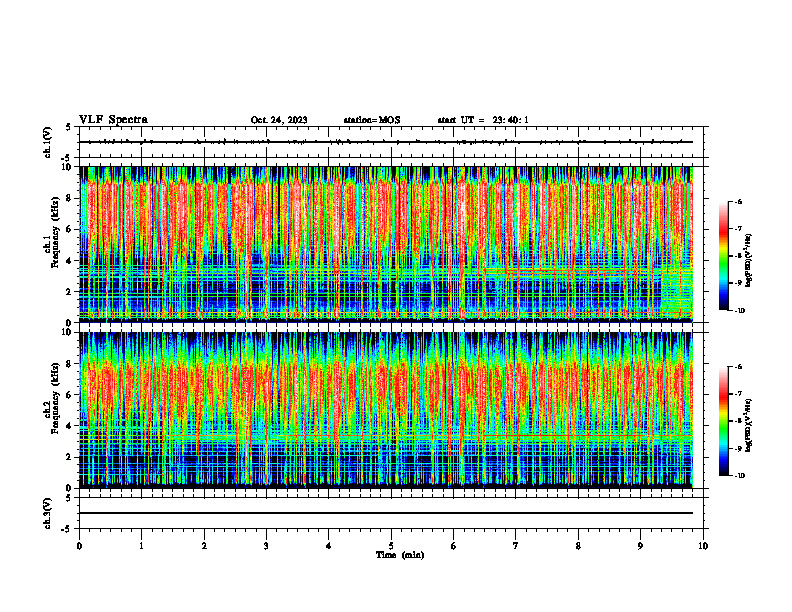Click the '10' tick on ch.2 frequency axis
Viewport: 792px width, 612px height.
tap(67, 332)
